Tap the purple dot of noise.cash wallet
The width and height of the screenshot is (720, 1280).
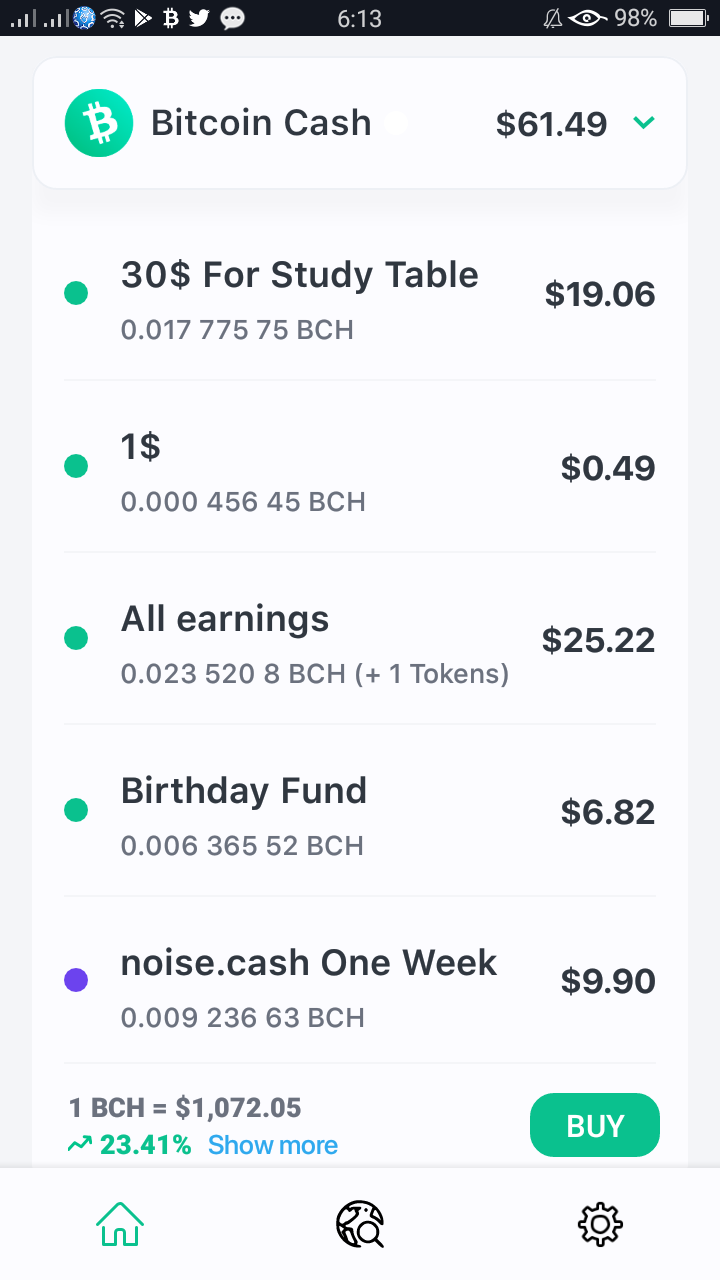pos(76,980)
